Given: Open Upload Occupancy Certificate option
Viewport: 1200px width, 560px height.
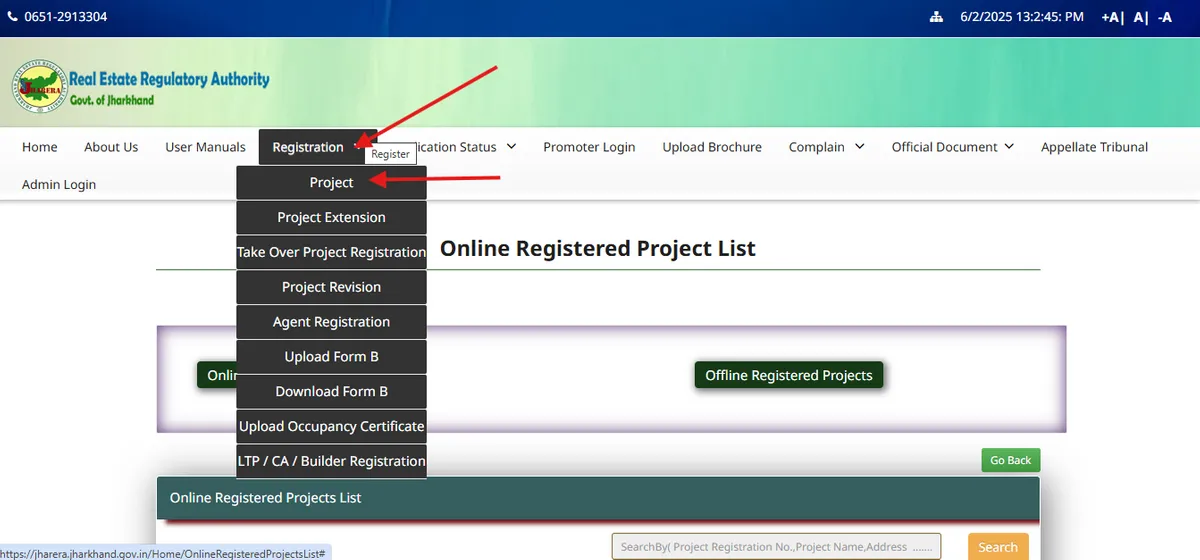Looking at the screenshot, I should 331,426.
